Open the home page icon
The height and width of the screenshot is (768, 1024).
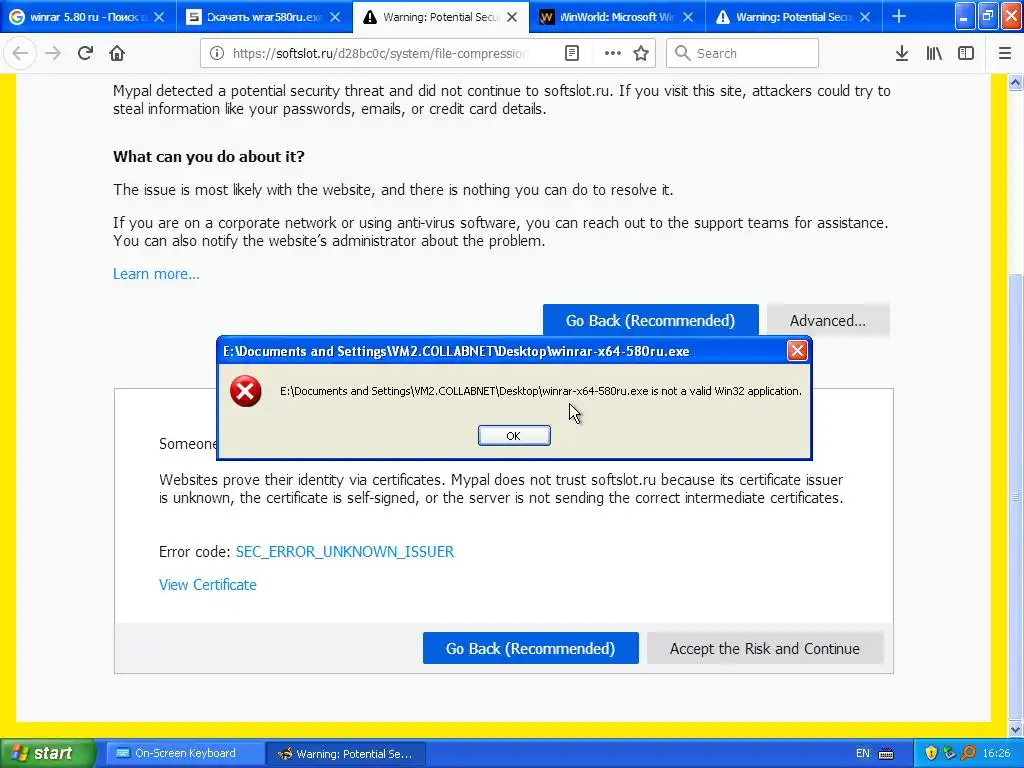pyautogui.click(x=117, y=54)
